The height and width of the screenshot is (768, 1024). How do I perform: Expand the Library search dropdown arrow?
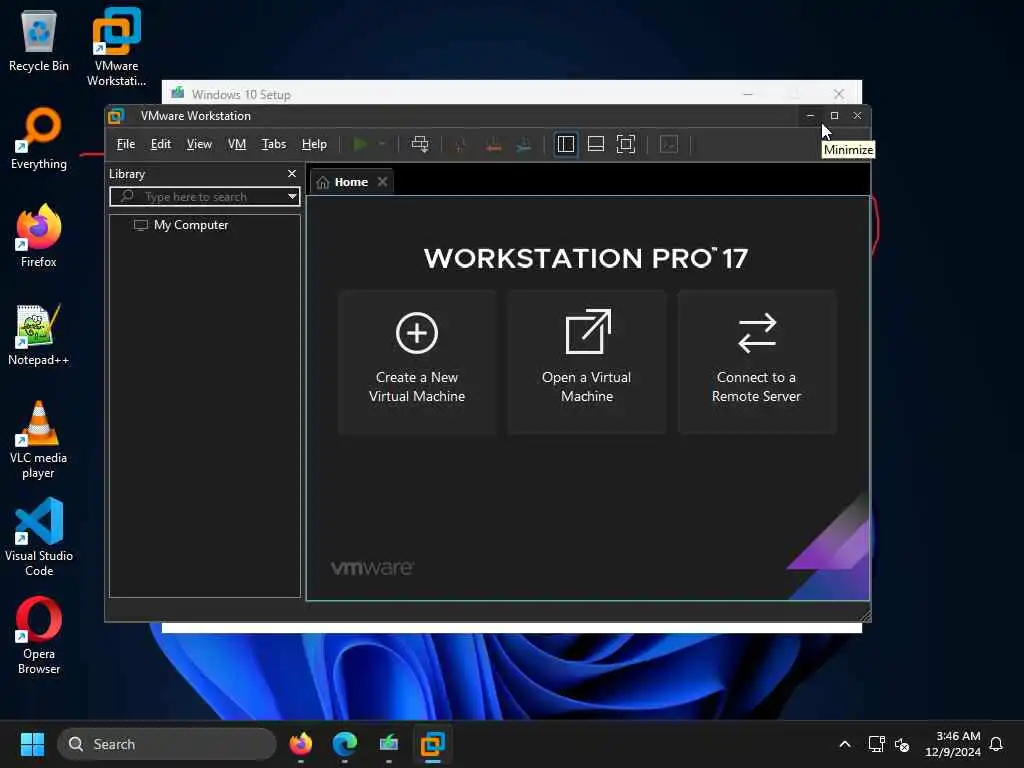coord(292,197)
